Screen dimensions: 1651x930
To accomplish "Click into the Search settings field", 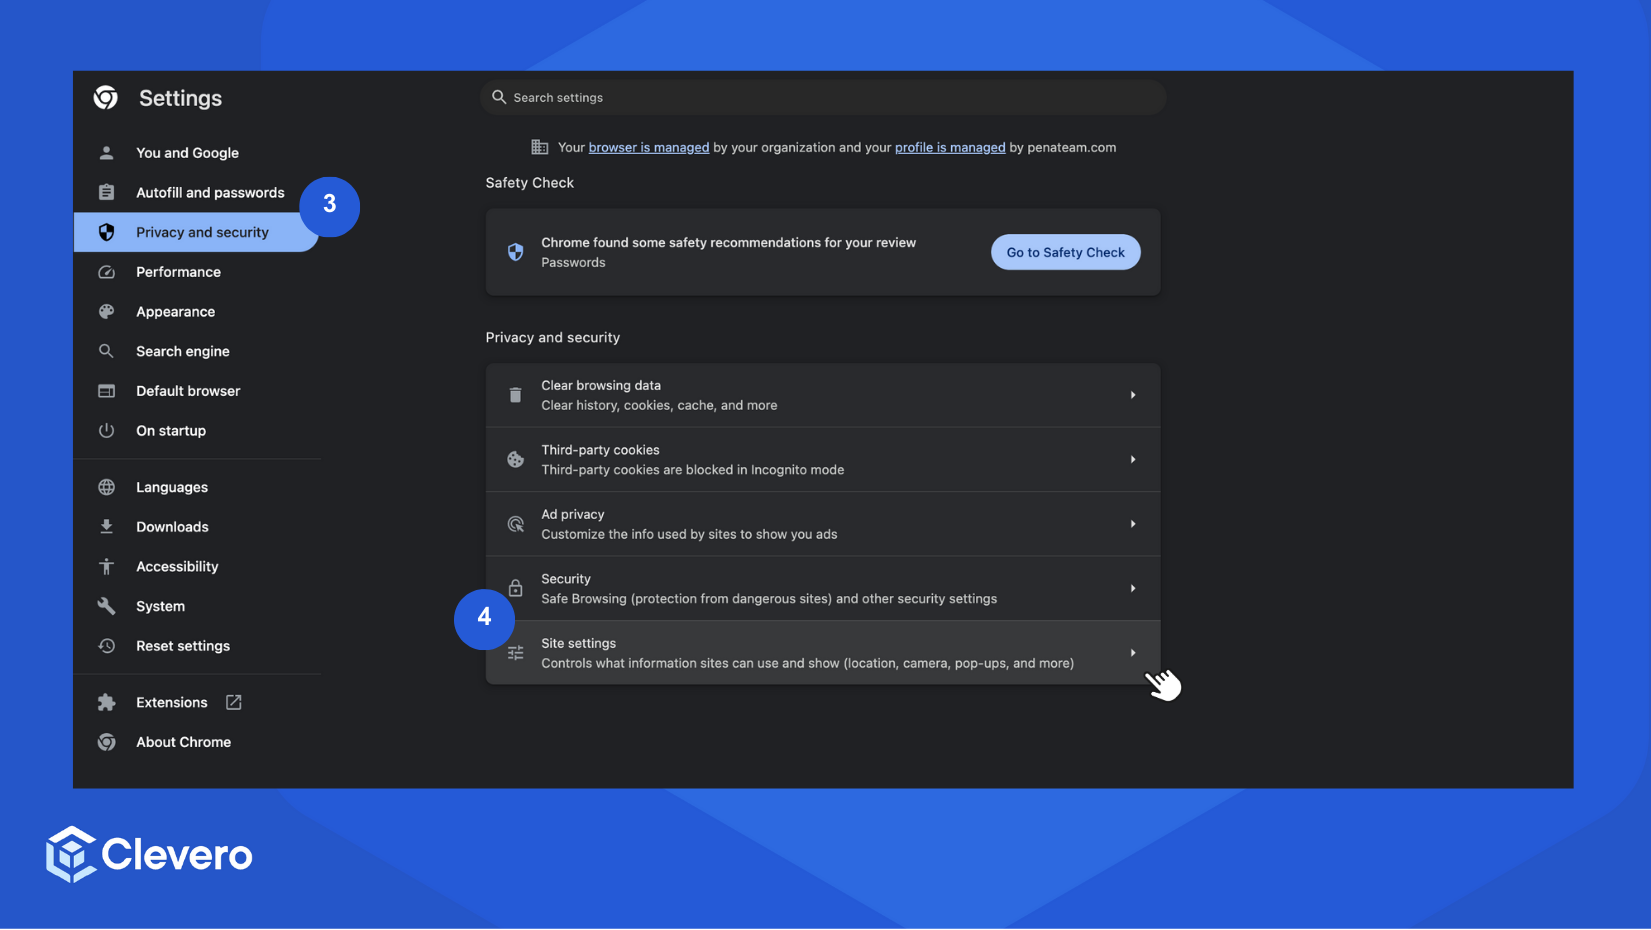I will 823,97.
